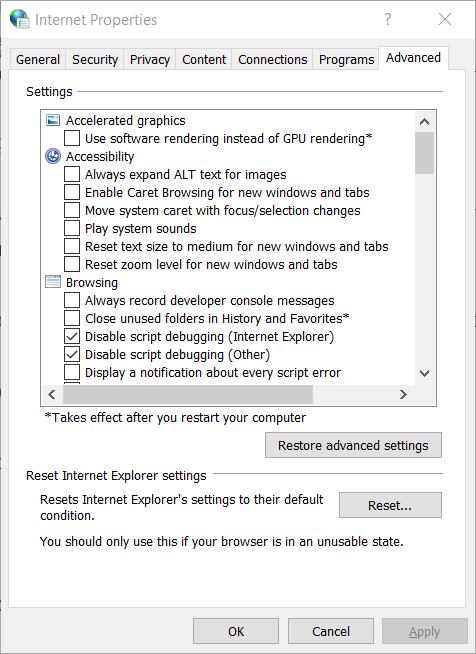Click the Browsing category icon

tap(53, 282)
